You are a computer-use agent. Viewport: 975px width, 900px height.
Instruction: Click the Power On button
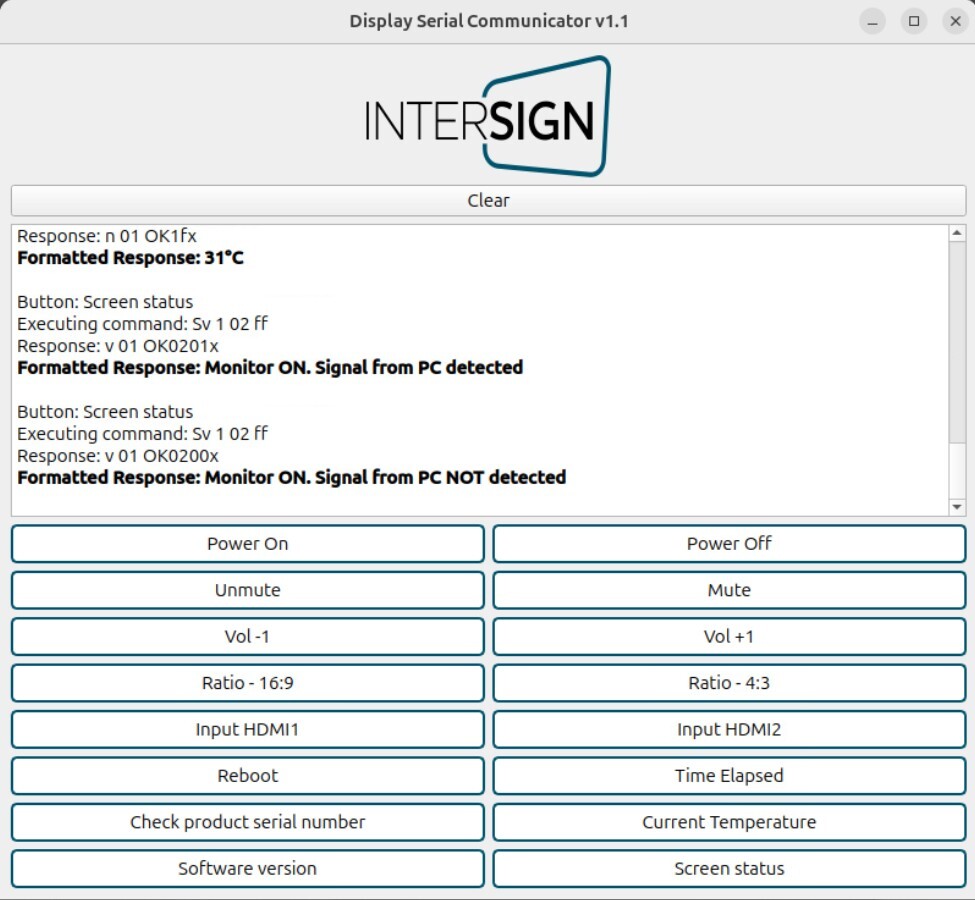pos(247,543)
